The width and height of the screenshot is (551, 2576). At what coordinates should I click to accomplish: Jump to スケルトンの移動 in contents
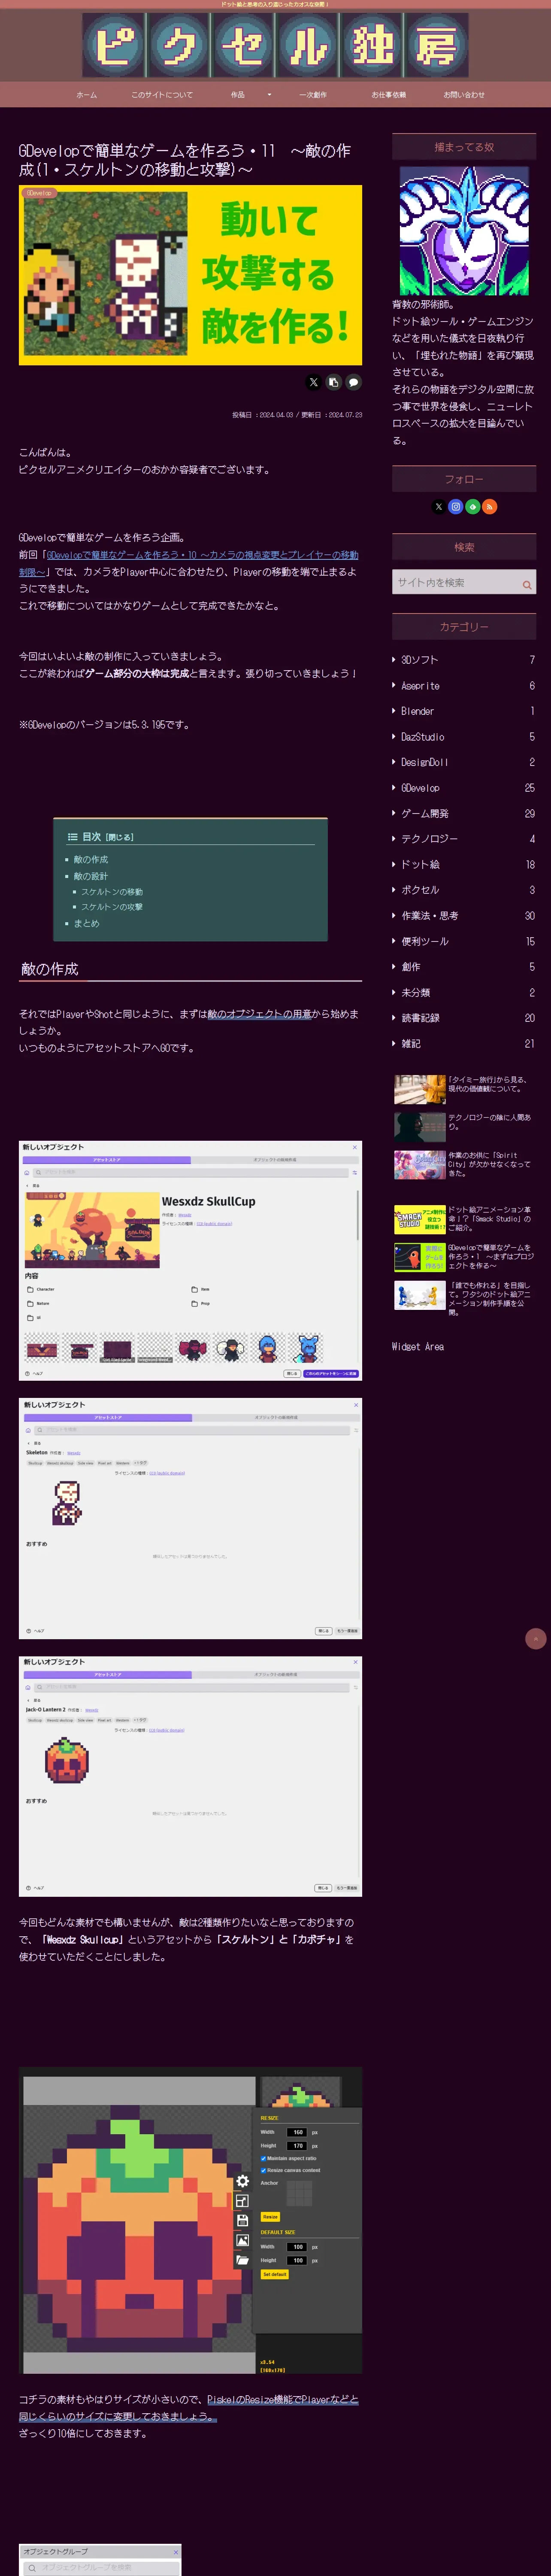[112, 892]
